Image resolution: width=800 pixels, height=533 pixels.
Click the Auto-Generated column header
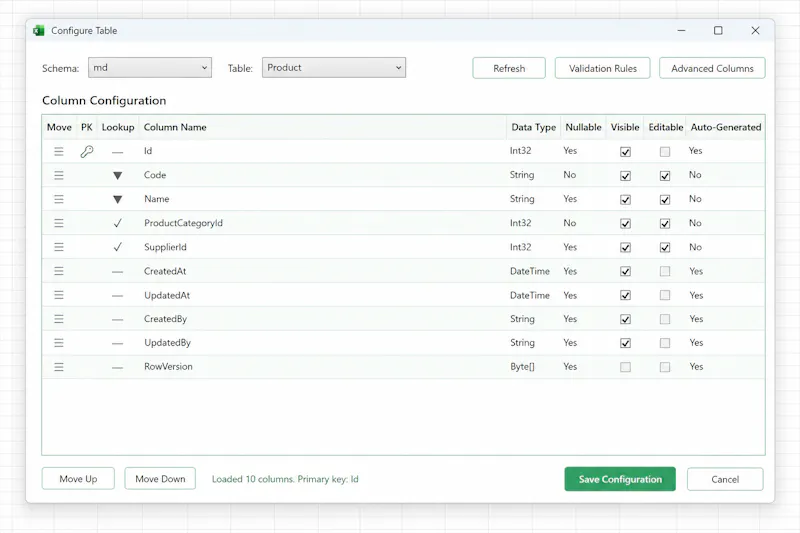click(726, 127)
